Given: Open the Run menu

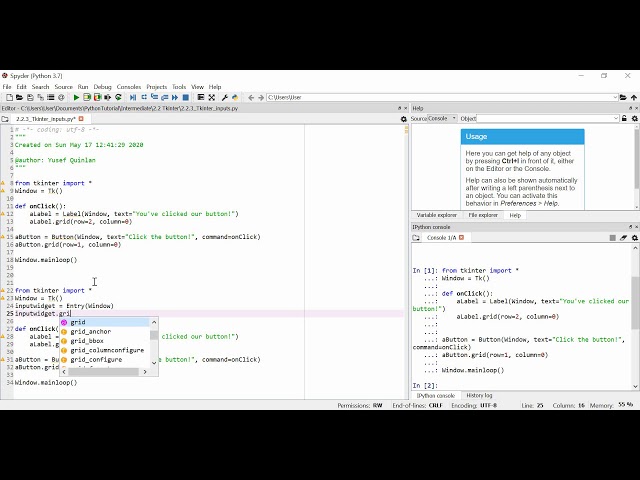Looking at the screenshot, I should (83, 87).
